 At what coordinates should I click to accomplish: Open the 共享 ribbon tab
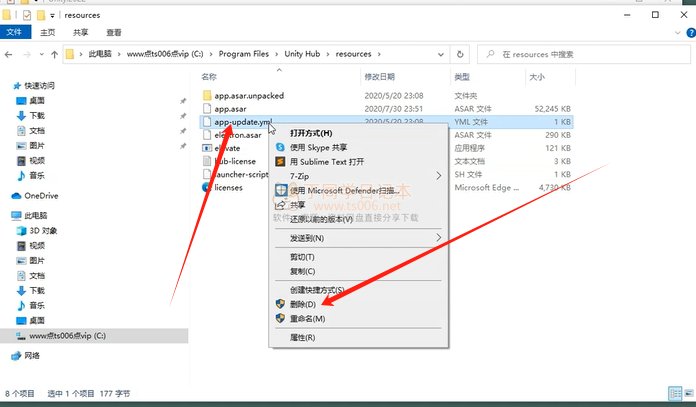[x=80, y=32]
